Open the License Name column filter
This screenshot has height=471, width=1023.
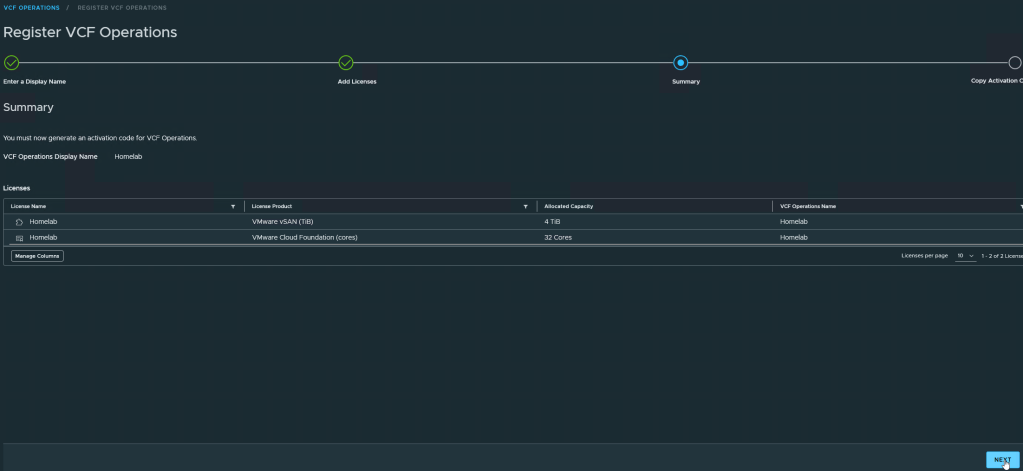pyautogui.click(x=233, y=206)
